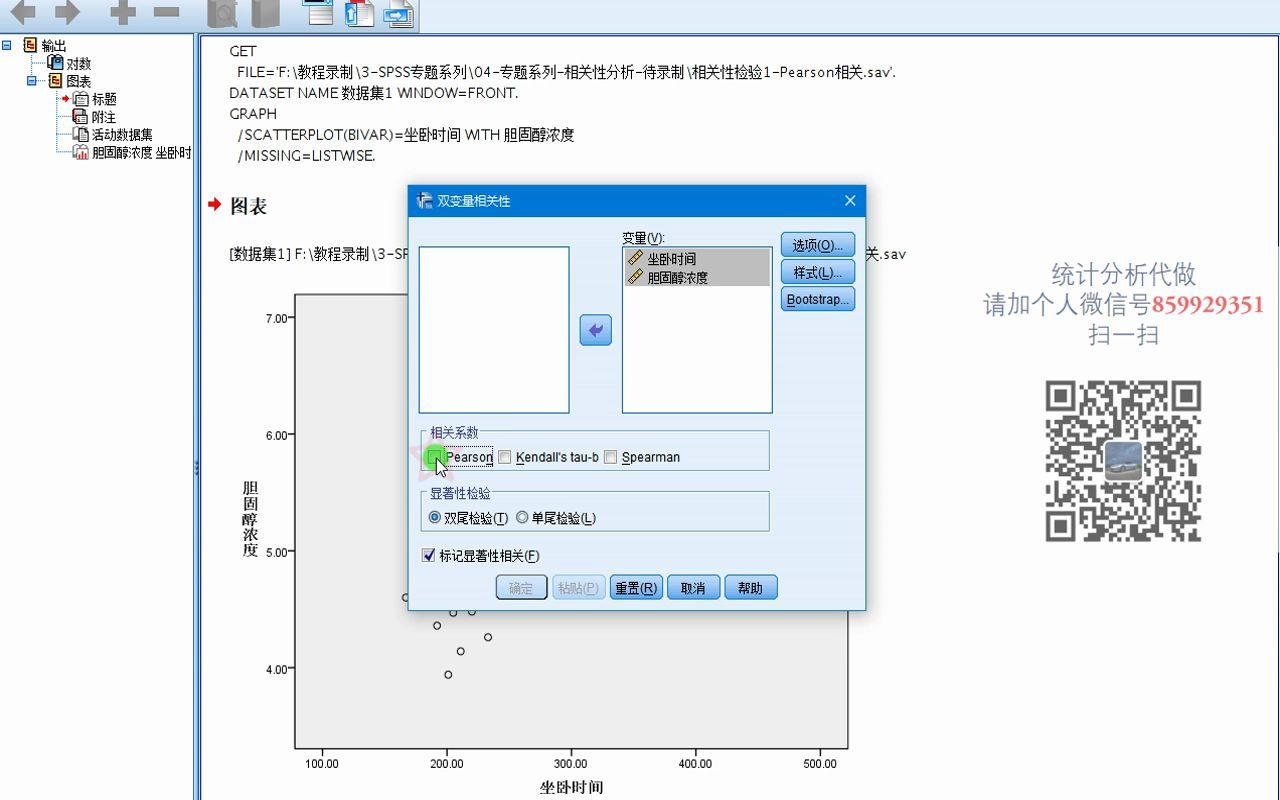Click the 胆固醇浓度 y-axis label on chart
Viewport: 1280px width, 800px height.
(x=250, y=519)
